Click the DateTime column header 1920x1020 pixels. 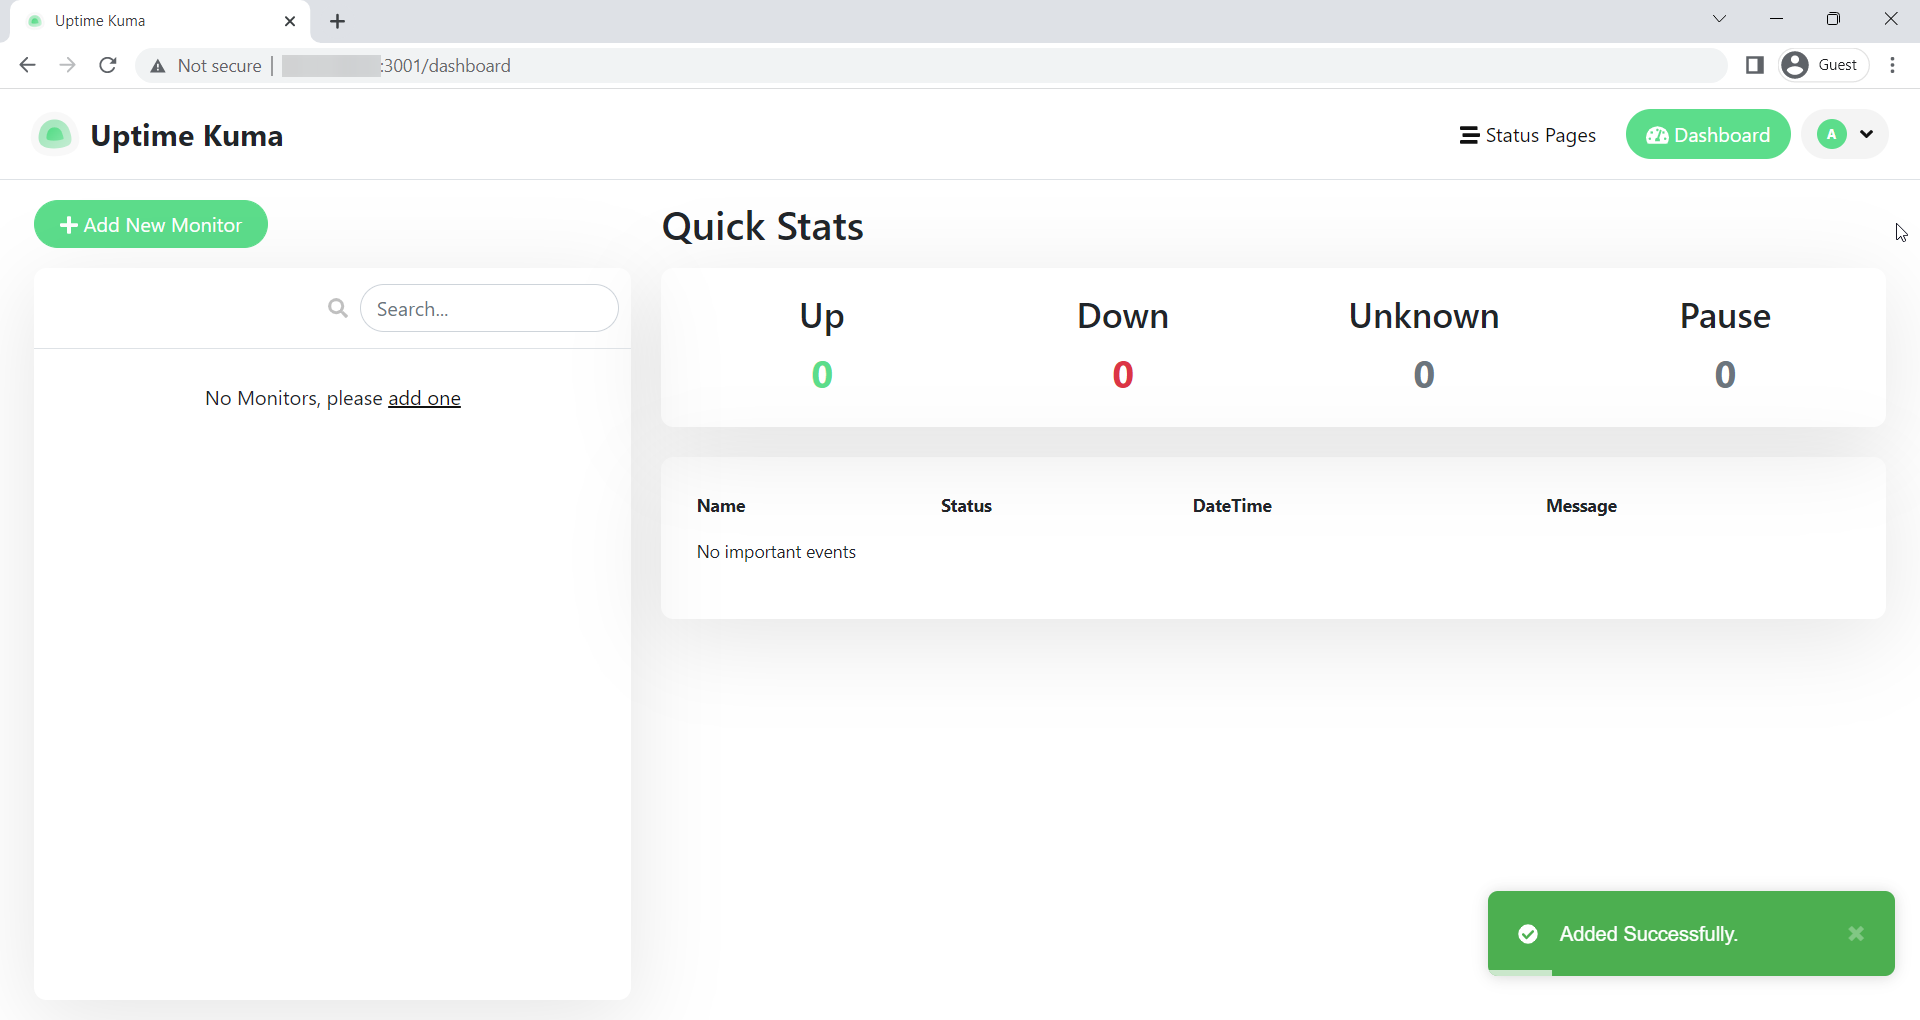click(1232, 506)
